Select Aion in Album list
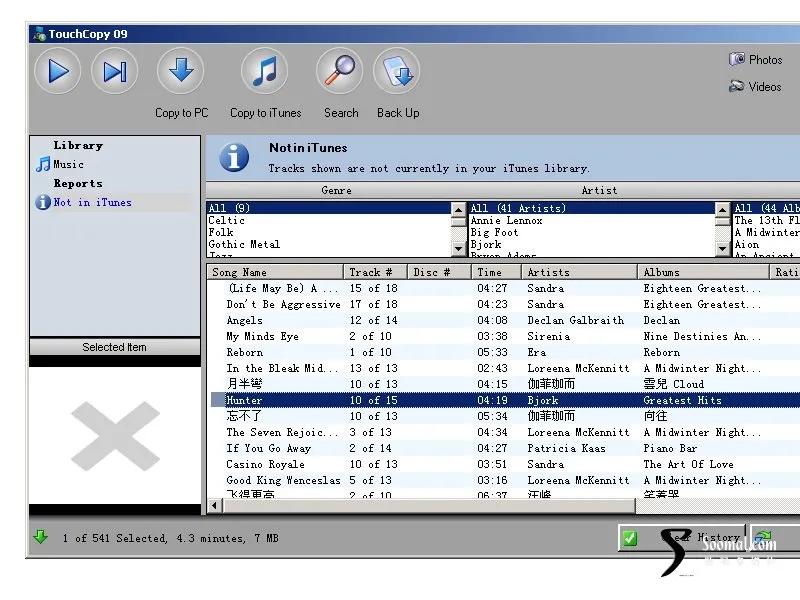Image resolution: width=800 pixels, height=600 pixels. click(747, 244)
